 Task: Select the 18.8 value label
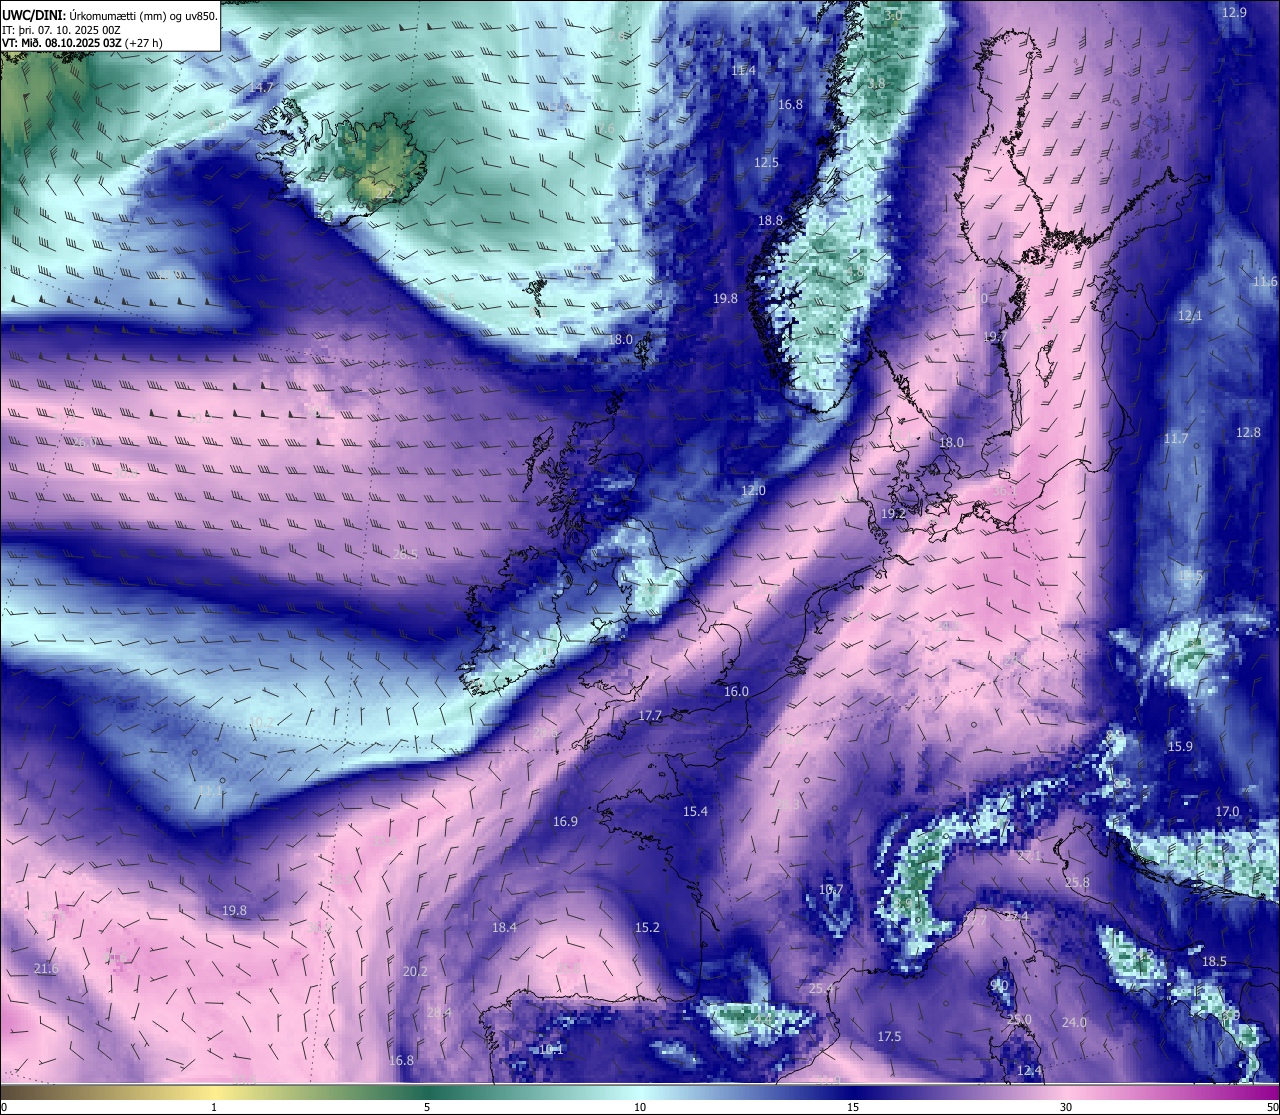770,220
